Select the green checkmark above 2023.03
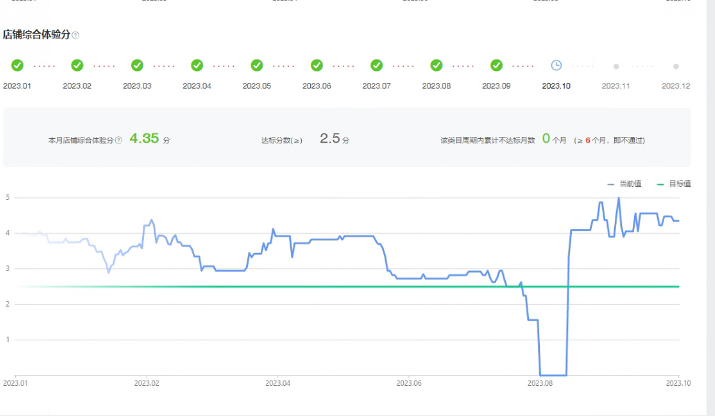 tap(137, 66)
